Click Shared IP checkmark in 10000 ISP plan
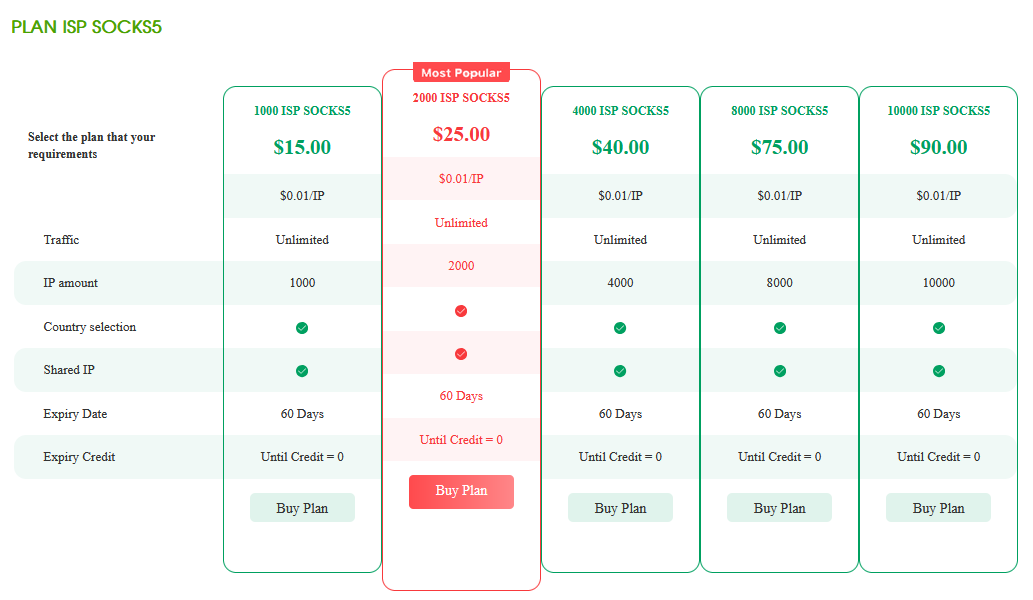 coord(939,371)
